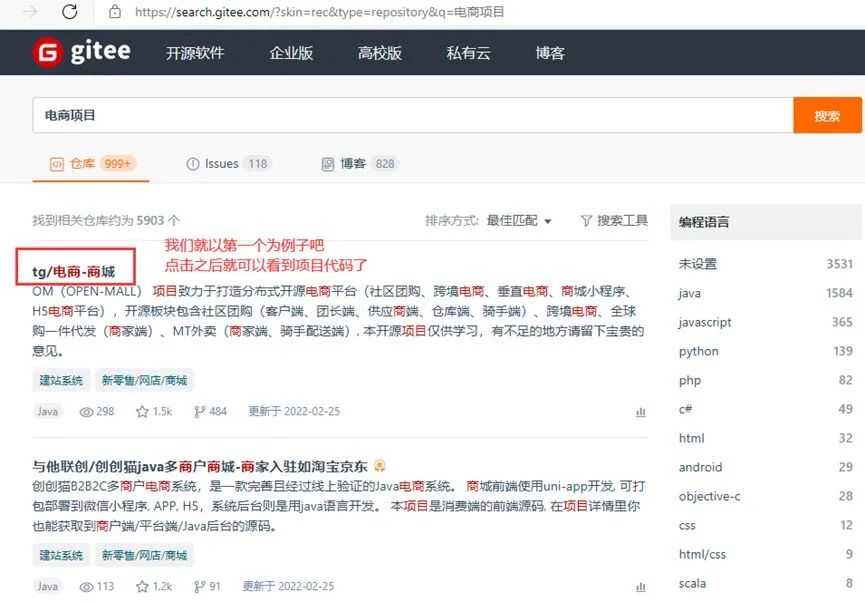Image resolution: width=865 pixels, height=602 pixels.
Task: Click the 建站系统 tag under 创创猫 repository
Action: coord(61,555)
